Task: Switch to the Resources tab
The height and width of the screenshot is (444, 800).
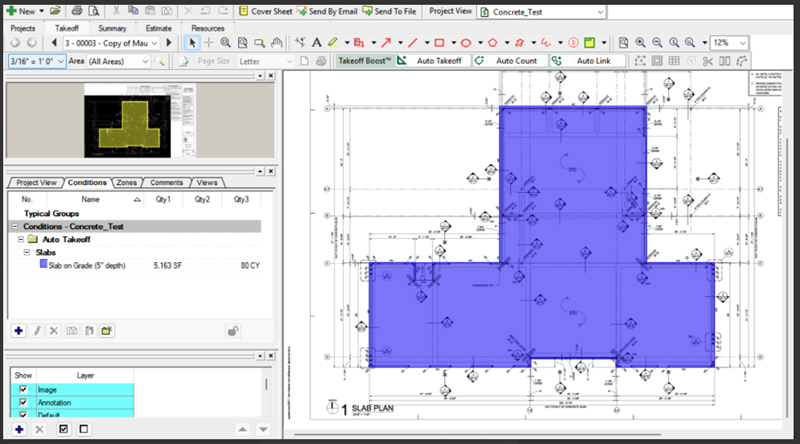Action: tap(208, 28)
